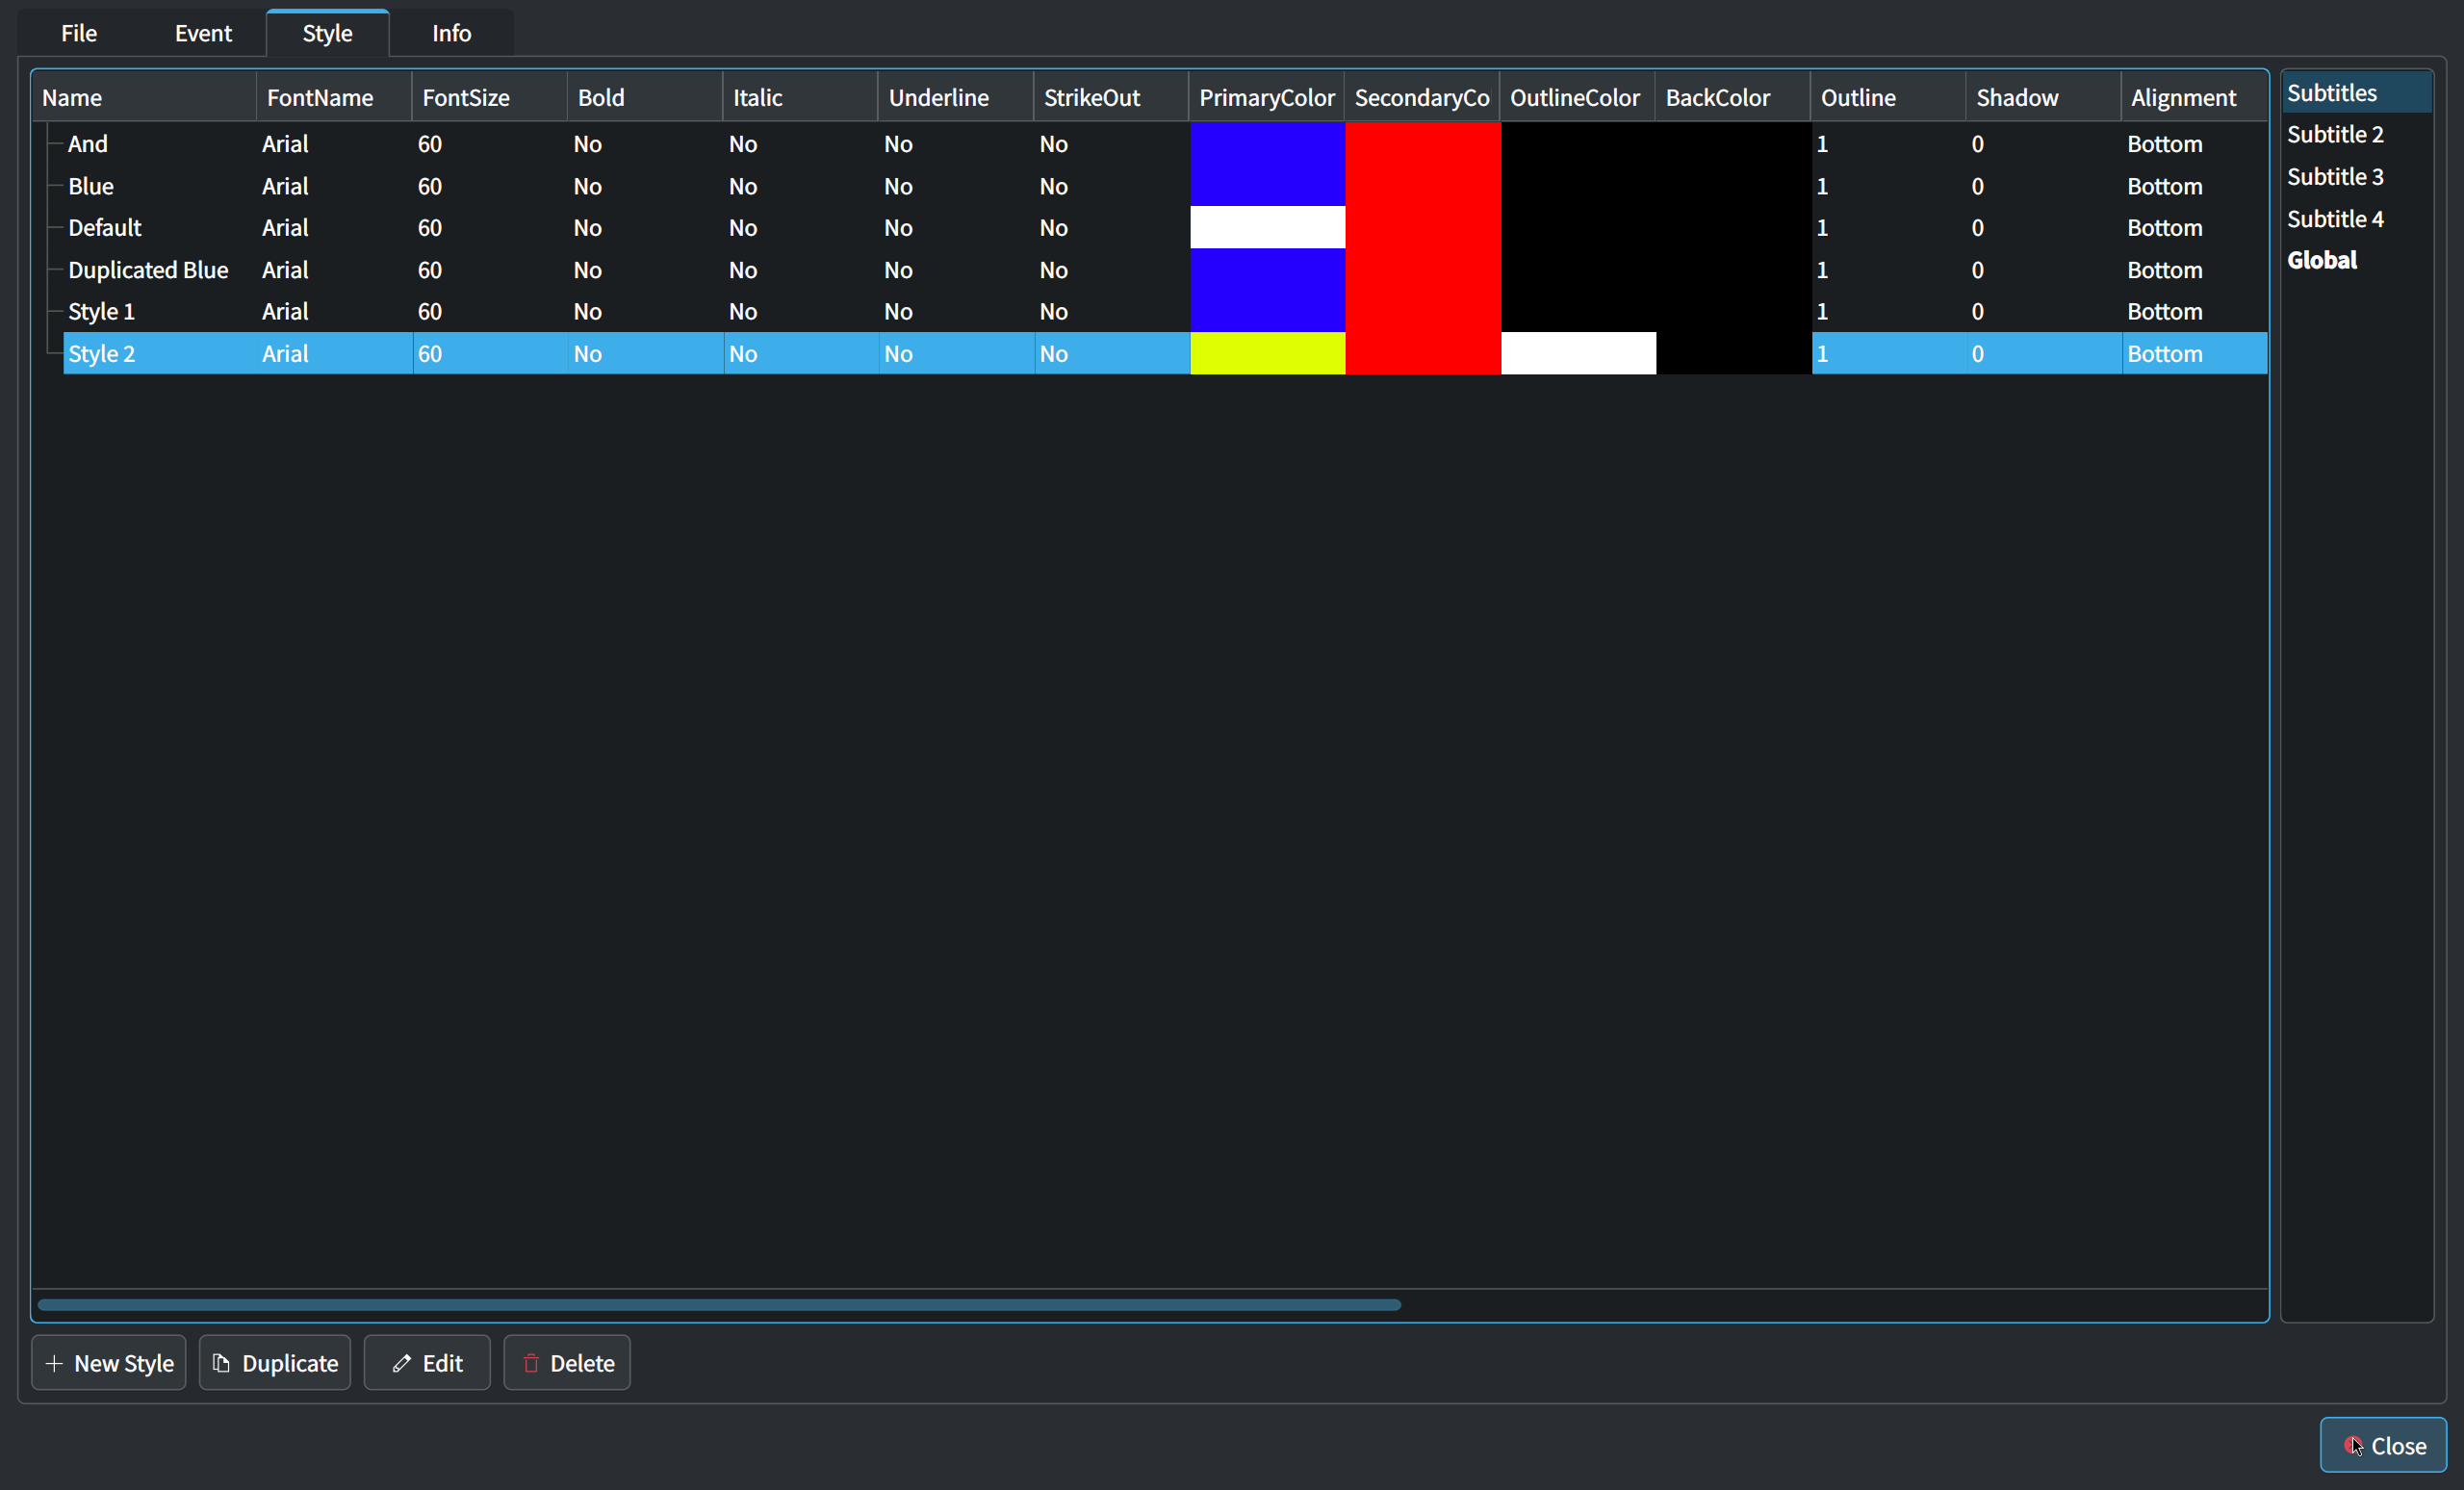
Task: Click the white OutlineColor swatch of Style 2
Action: [1578, 354]
